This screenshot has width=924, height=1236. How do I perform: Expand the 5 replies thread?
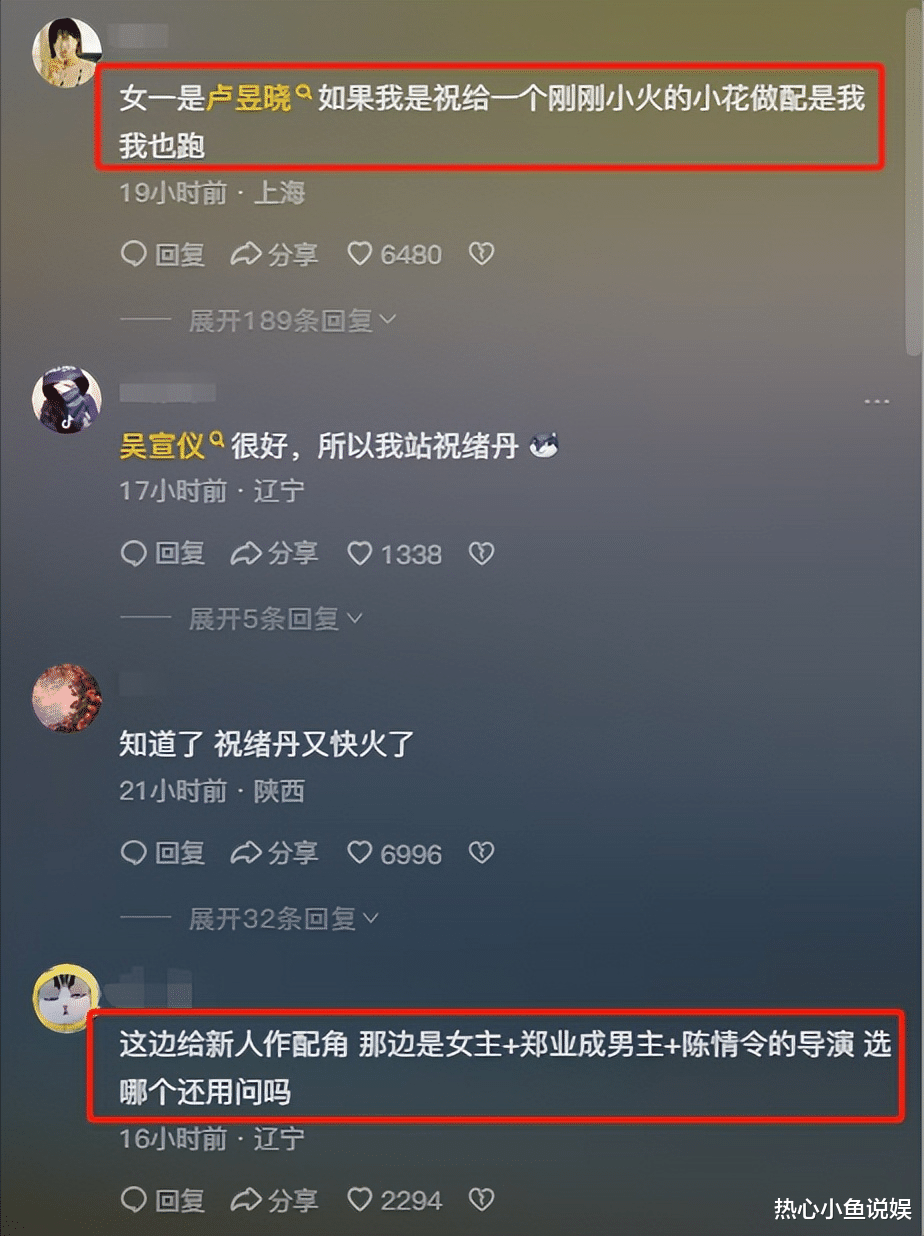(275, 619)
